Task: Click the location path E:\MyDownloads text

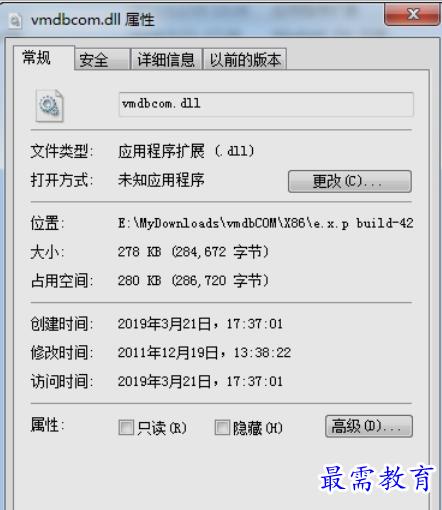Action: [266, 223]
